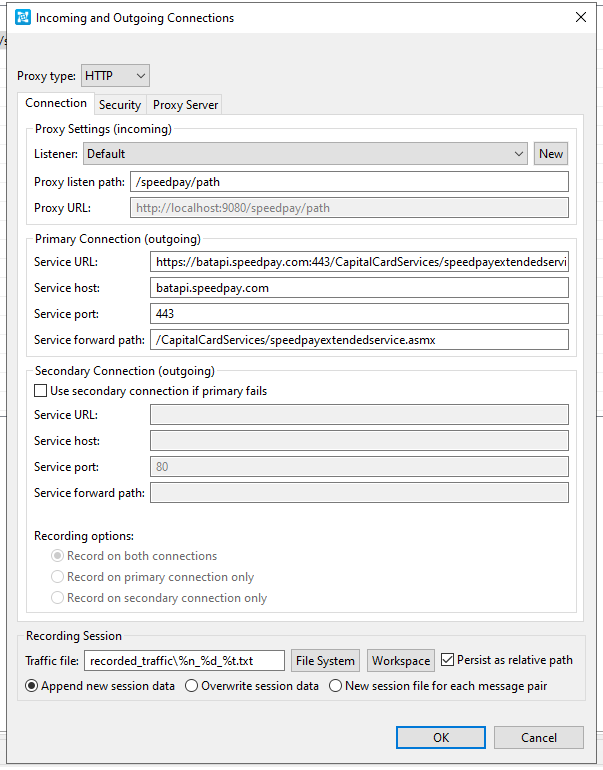Click the New listener button

point(550,154)
